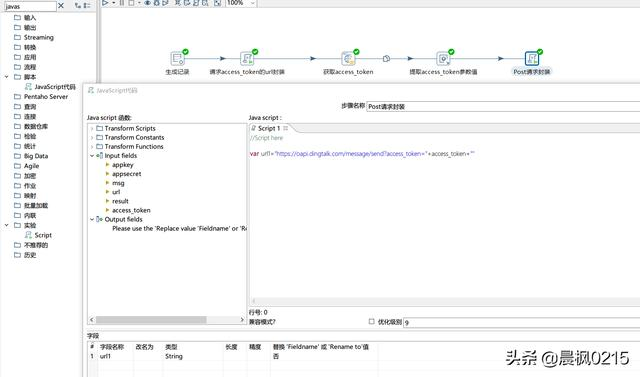
Task: Select the Post请求封装 step icon
Action: [x=532, y=58]
